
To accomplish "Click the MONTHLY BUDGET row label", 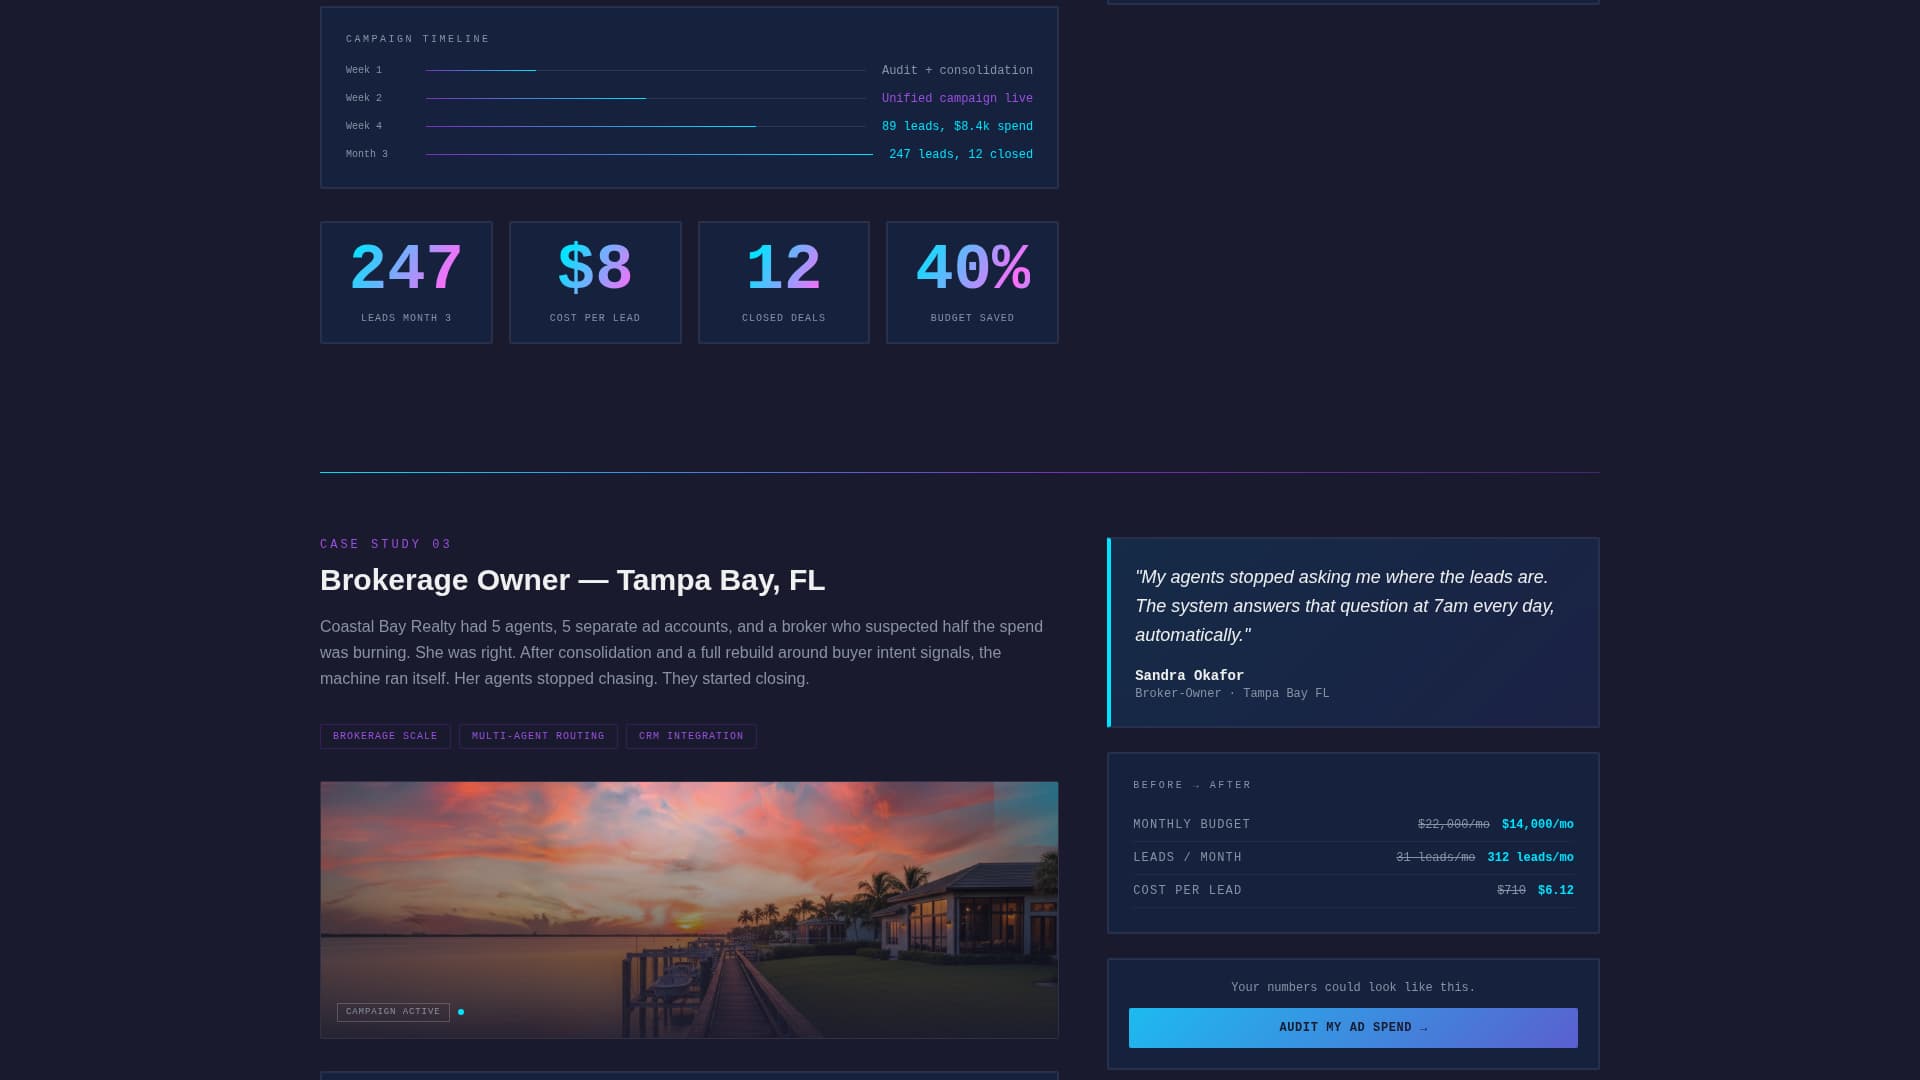I will click(1192, 825).
